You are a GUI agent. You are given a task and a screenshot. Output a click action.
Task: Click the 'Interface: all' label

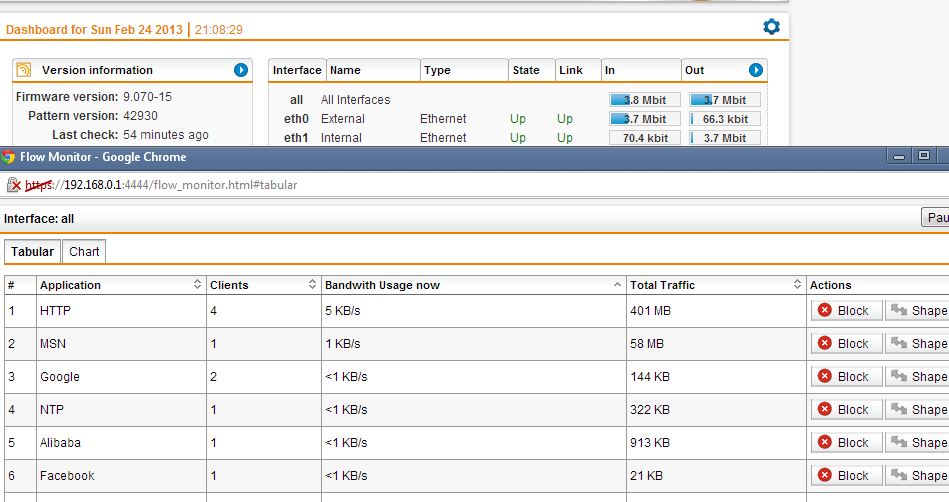pos(39,219)
